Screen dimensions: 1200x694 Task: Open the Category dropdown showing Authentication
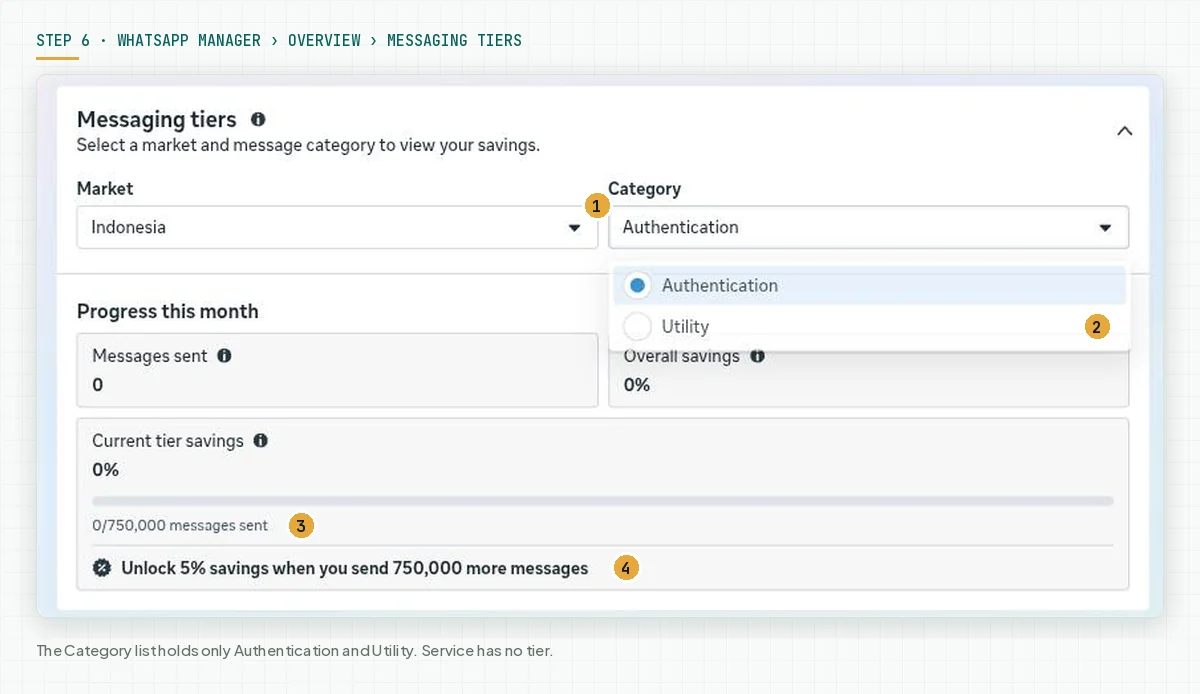[868, 227]
